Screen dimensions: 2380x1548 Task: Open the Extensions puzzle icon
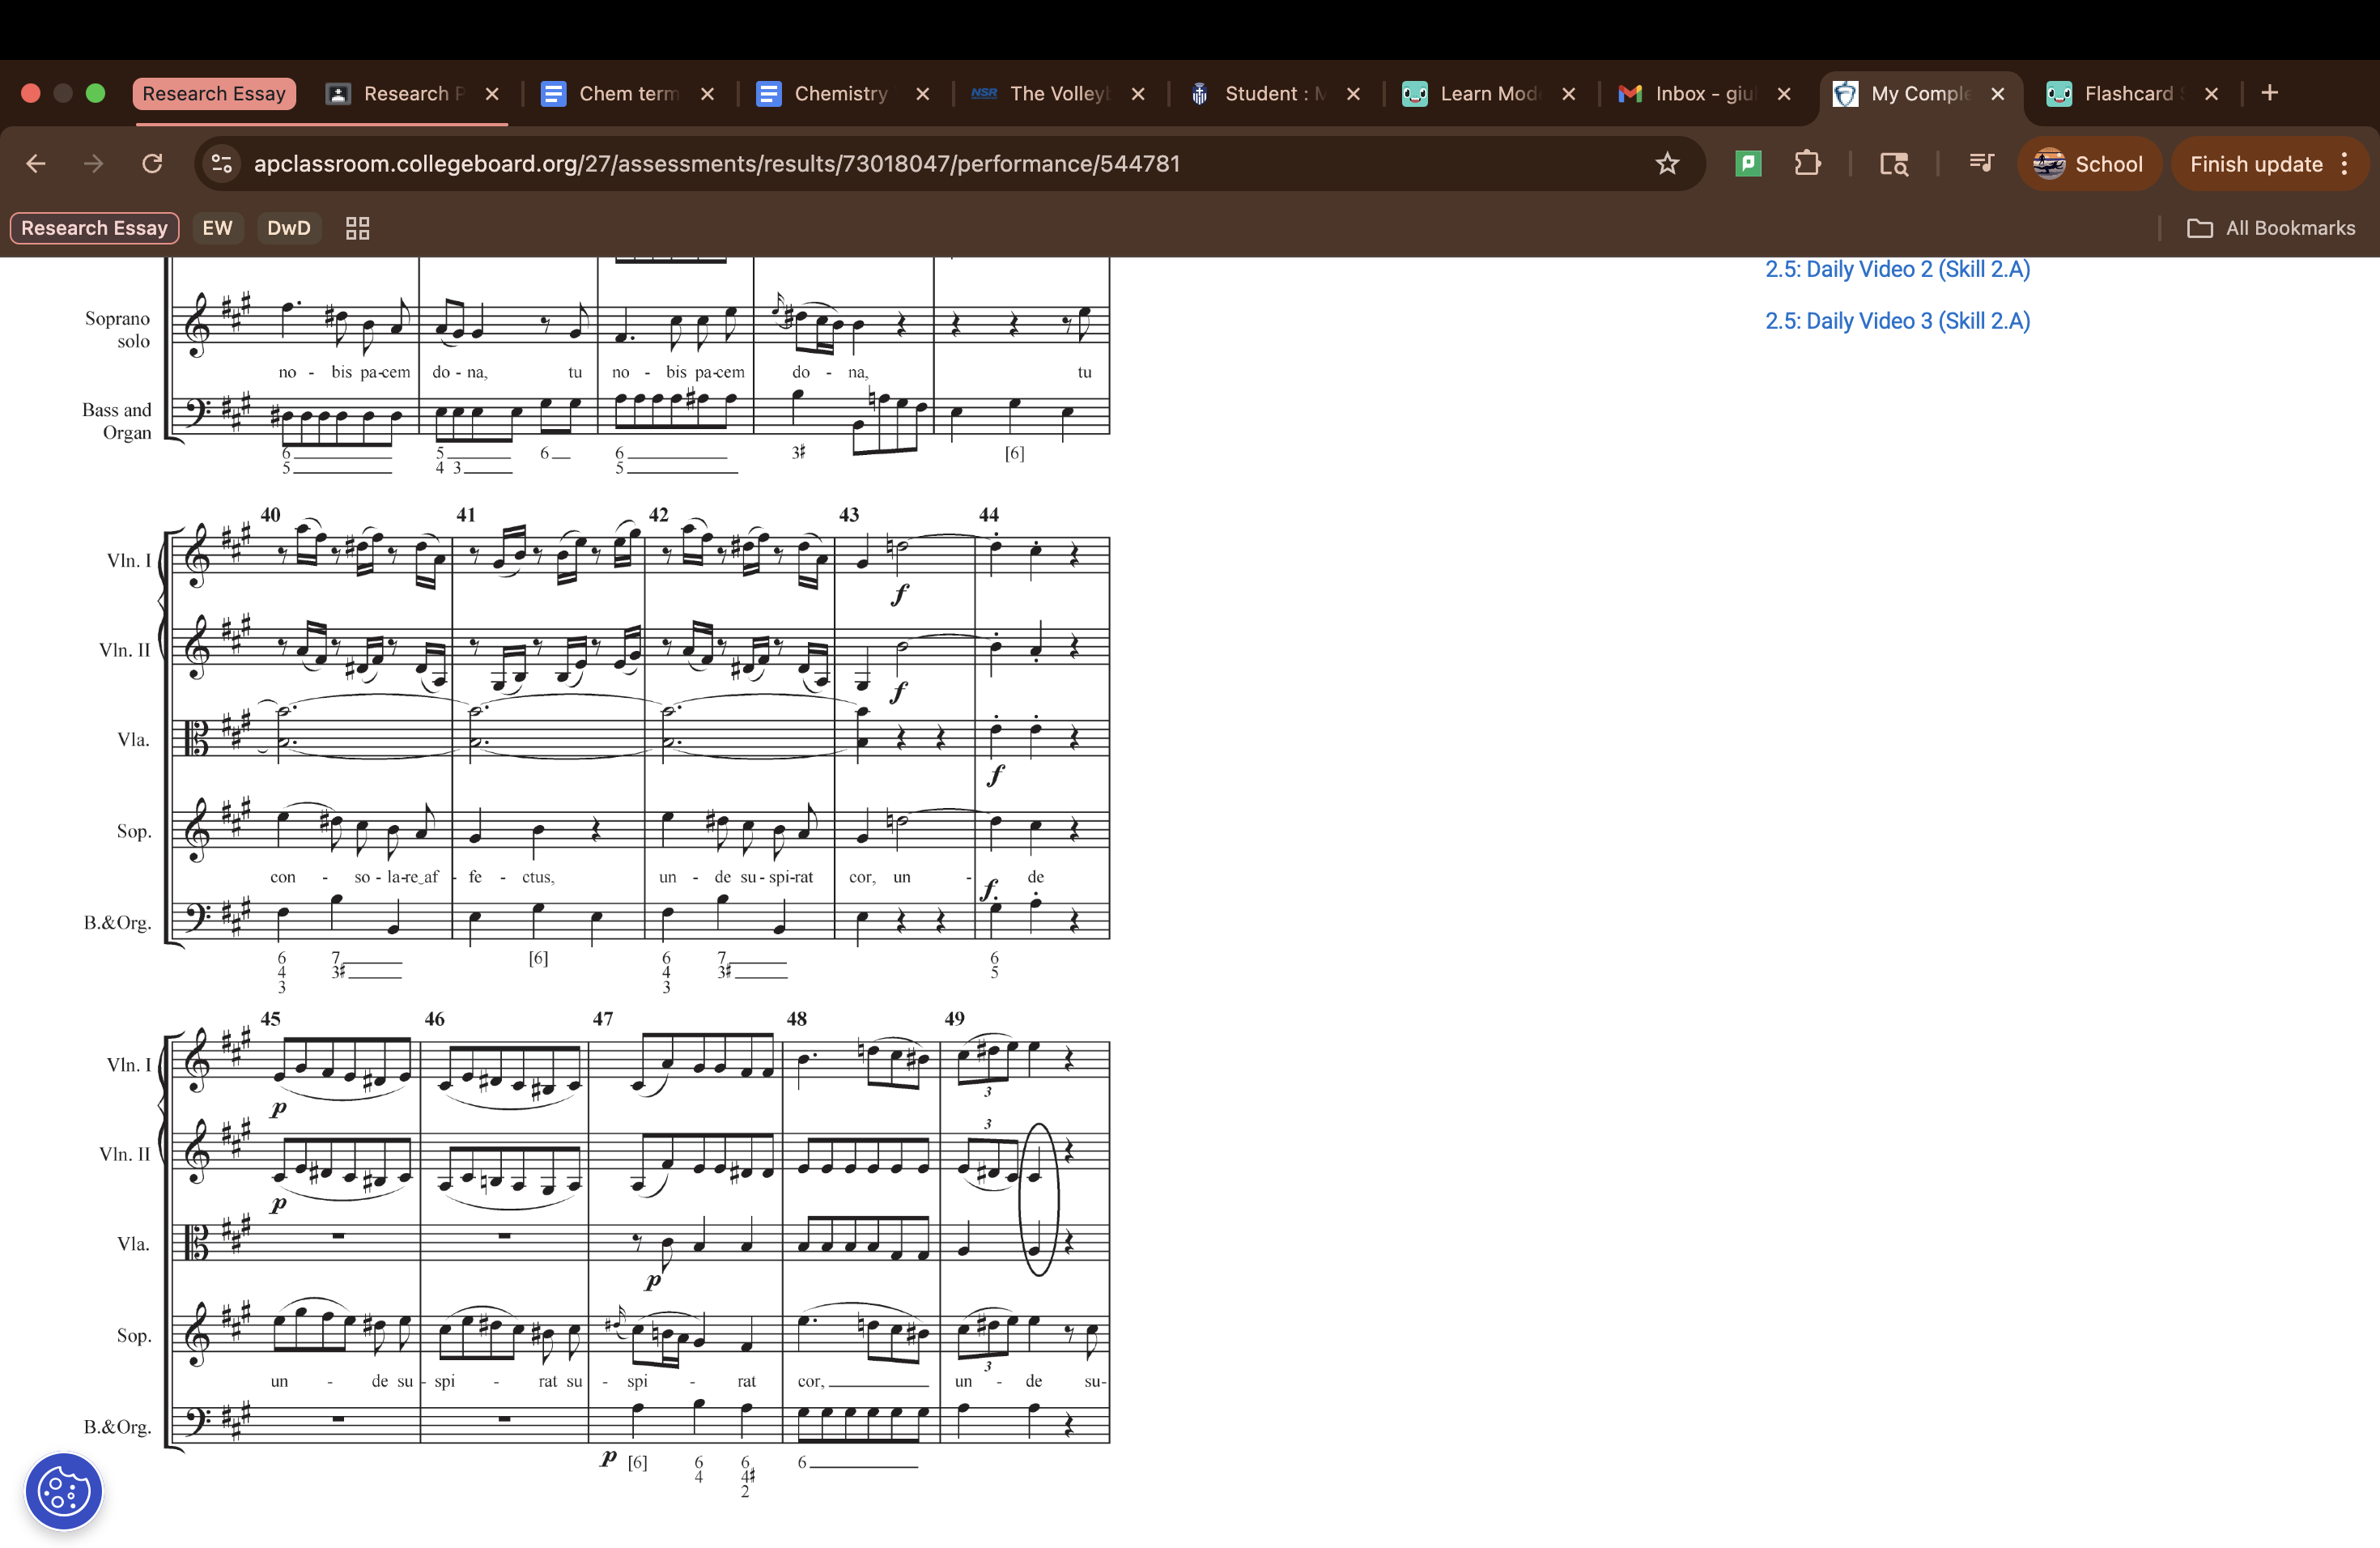click(x=1807, y=163)
